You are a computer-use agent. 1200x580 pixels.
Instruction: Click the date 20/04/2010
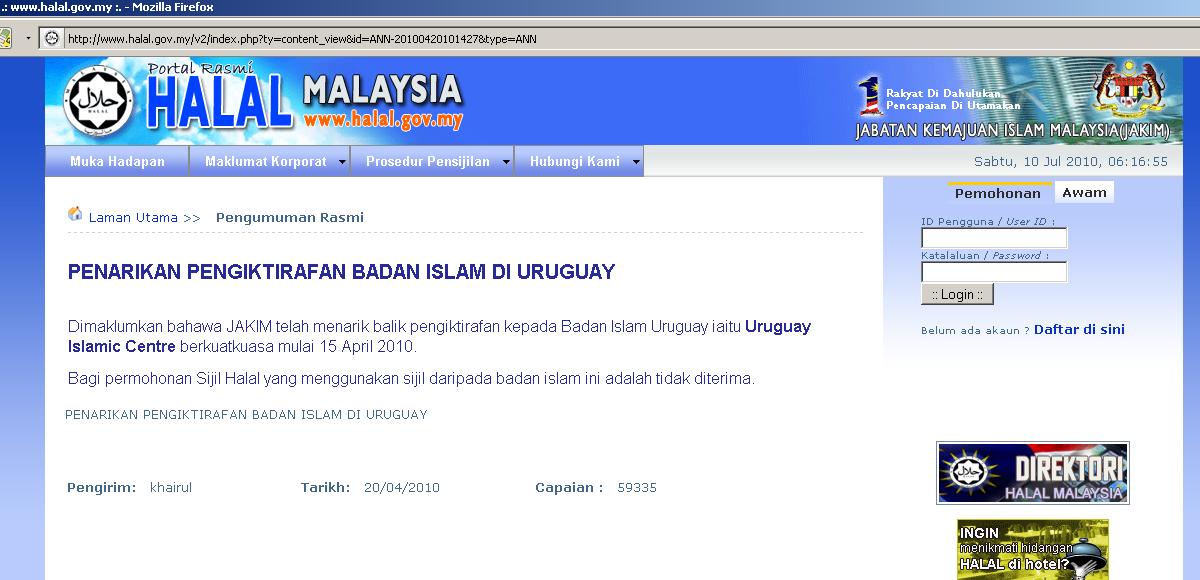tap(402, 488)
